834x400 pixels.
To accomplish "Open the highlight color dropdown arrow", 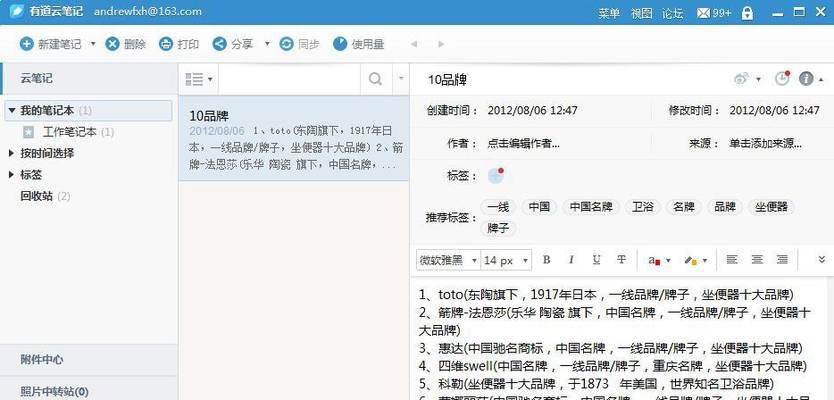I will 705,261.
